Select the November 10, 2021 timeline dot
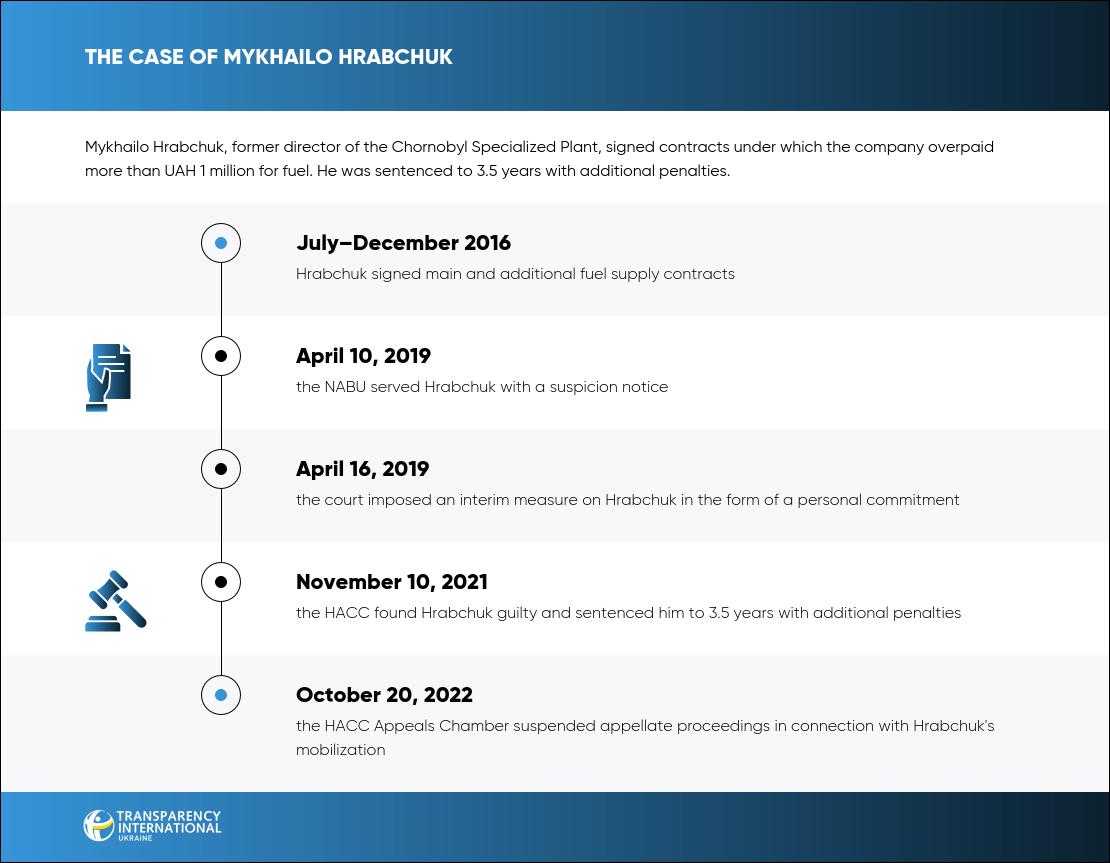 (221, 581)
